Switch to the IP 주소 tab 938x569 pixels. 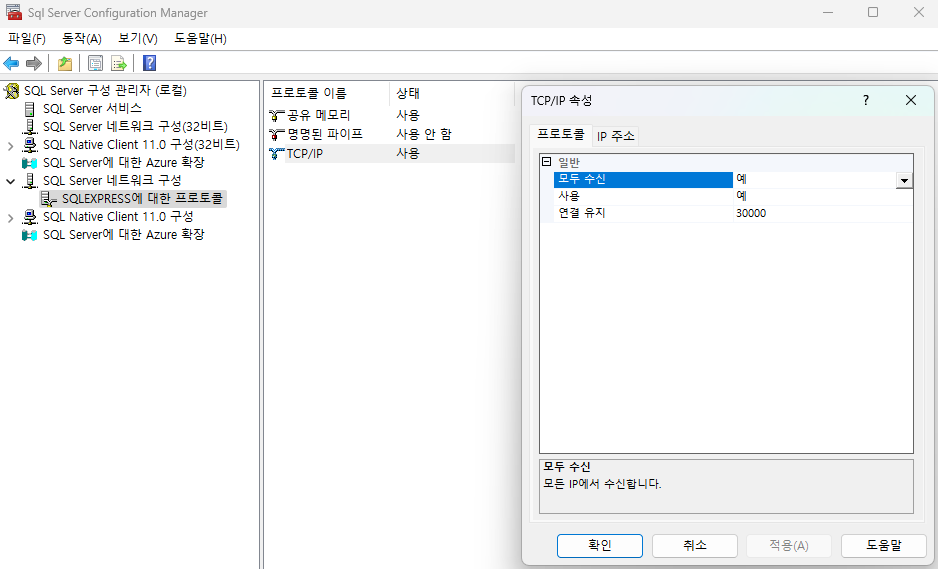click(x=616, y=136)
